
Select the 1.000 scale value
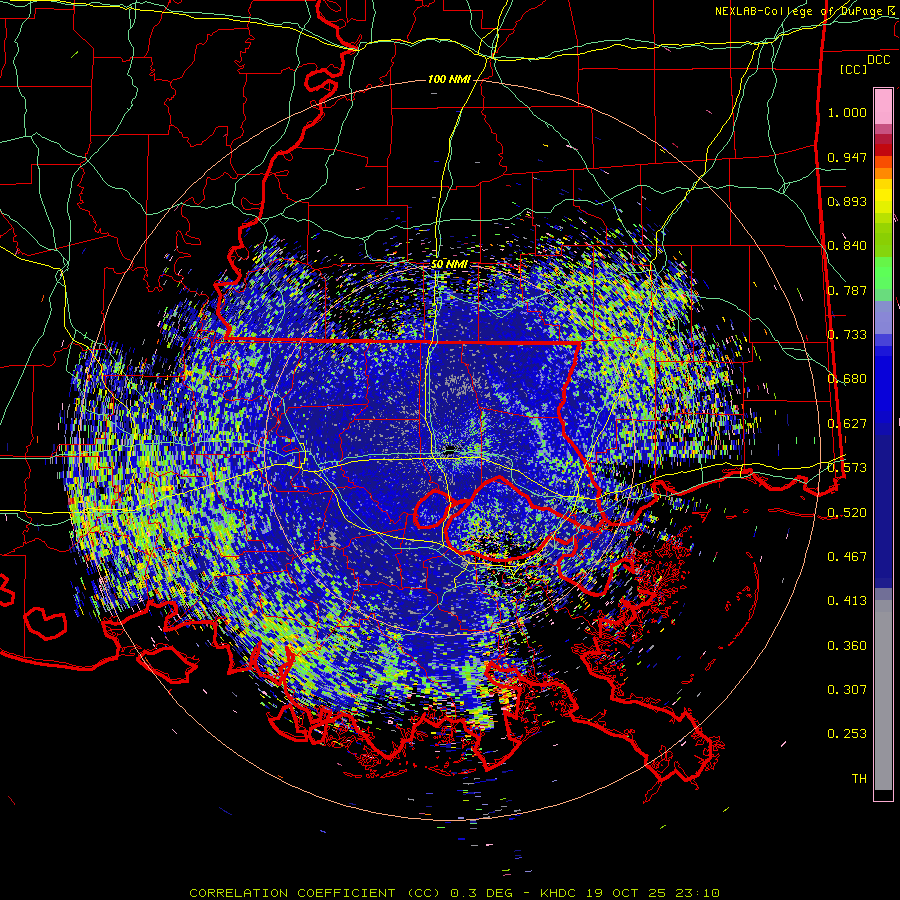(x=847, y=112)
